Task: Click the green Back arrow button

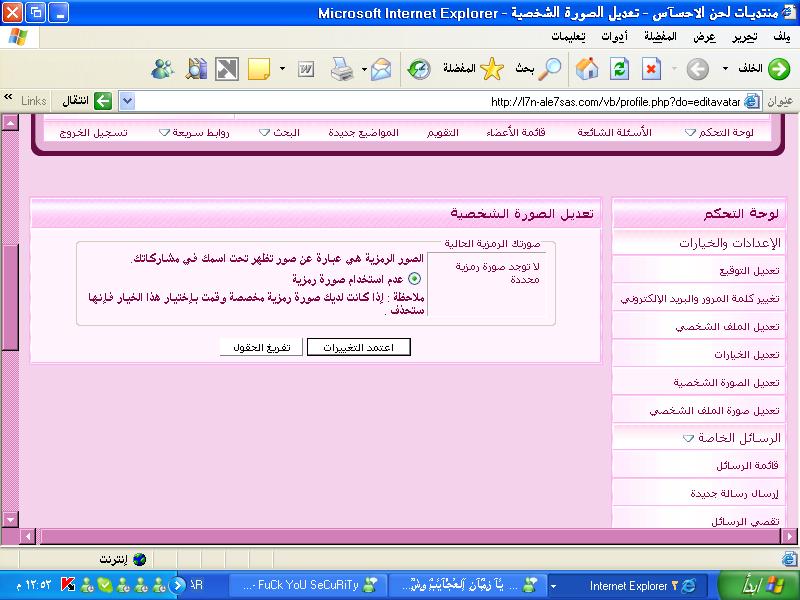Action: [777, 69]
